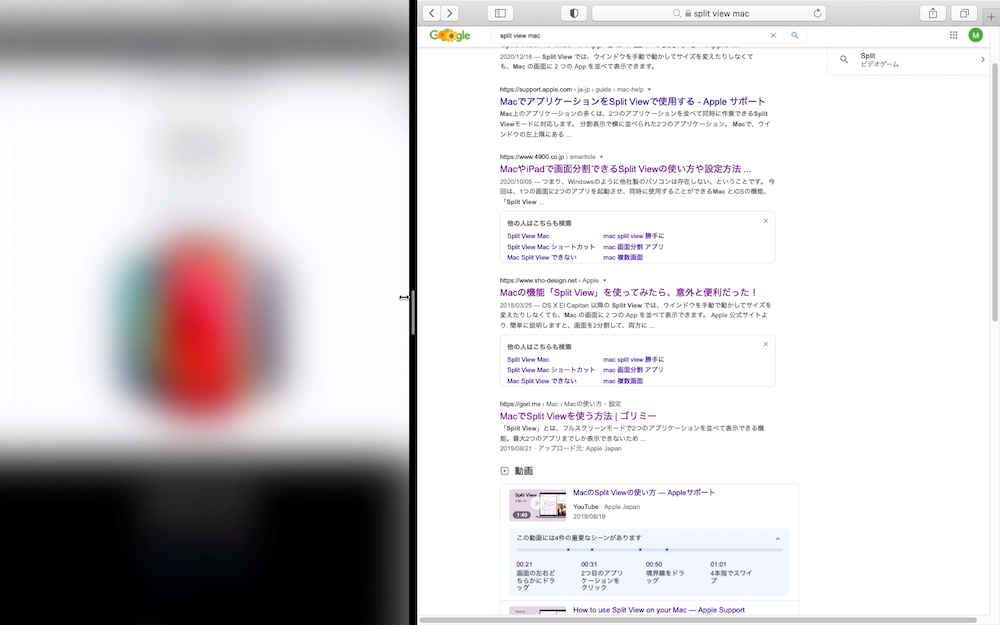This screenshot has height=625, width=1000.
Task: Click the Safari address bar showing split view mac
Action: (x=709, y=13)
